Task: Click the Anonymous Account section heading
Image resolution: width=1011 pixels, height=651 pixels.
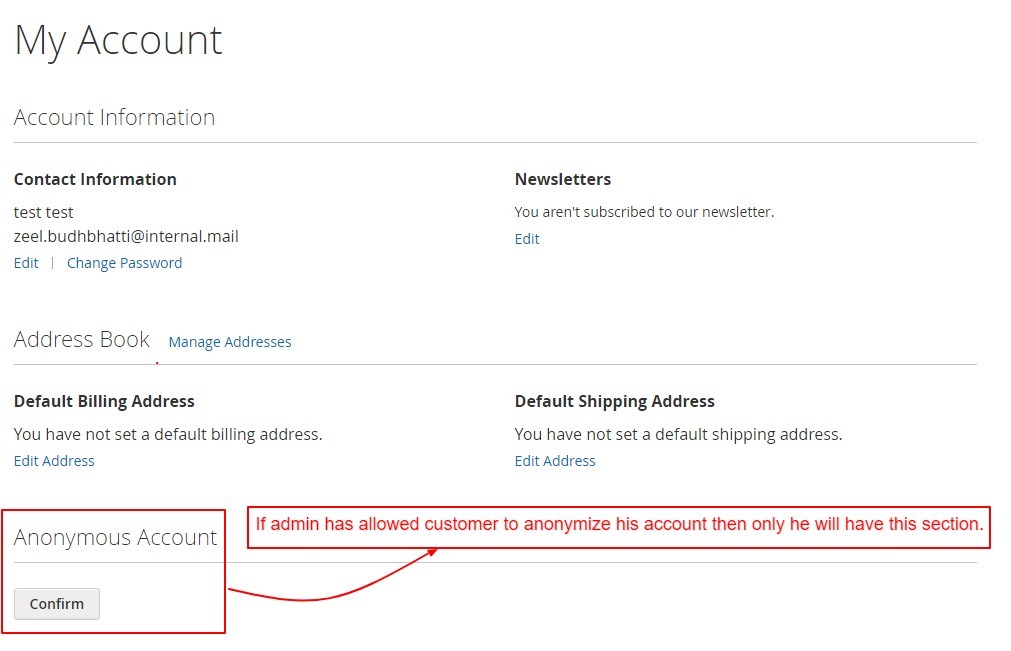Action: click(x=115, y=537)
